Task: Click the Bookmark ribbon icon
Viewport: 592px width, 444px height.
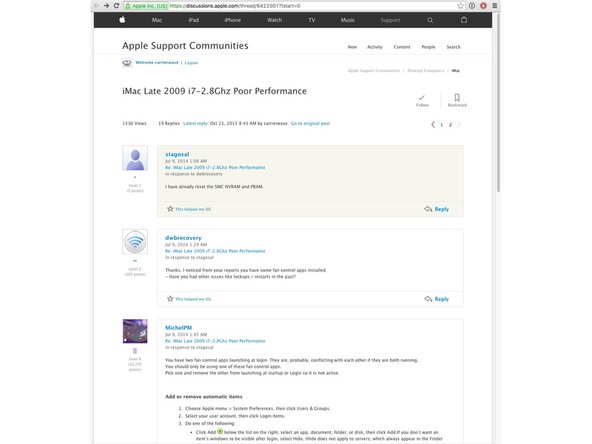Action: point(457,97)
